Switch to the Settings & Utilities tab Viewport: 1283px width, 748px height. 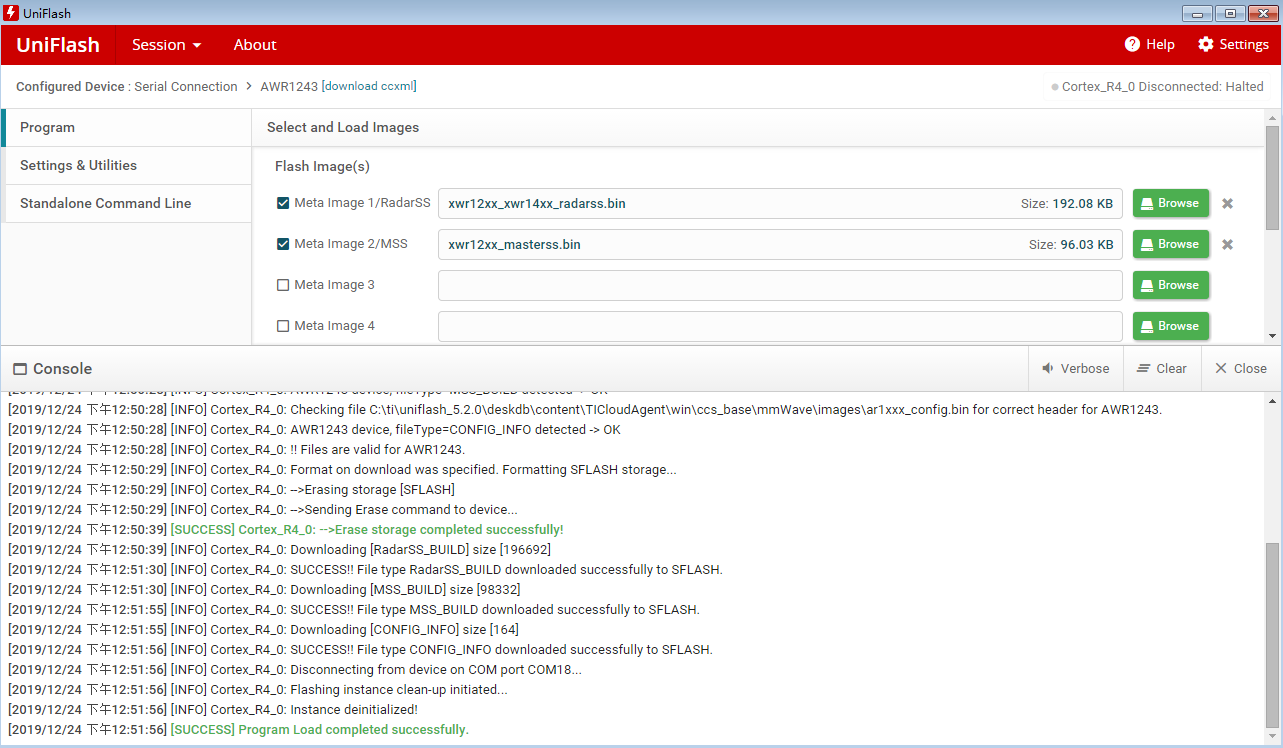click(x=127, y=166)
